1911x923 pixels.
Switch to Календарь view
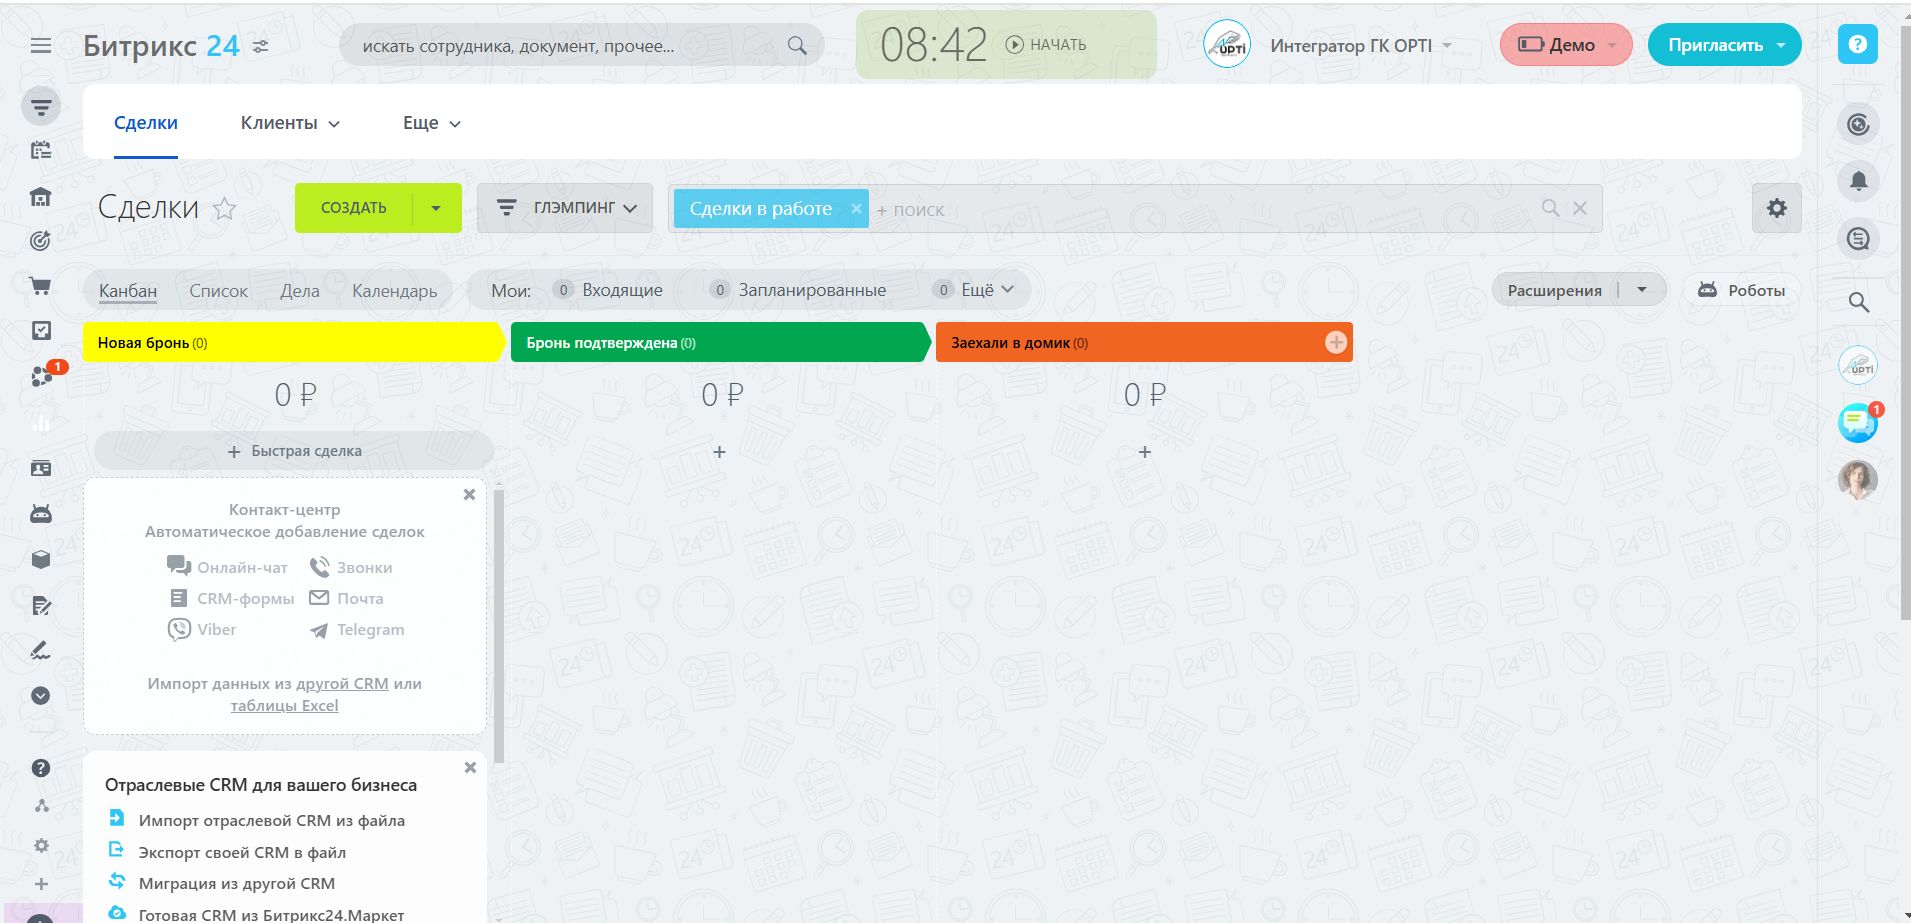[x=395, y=291]
